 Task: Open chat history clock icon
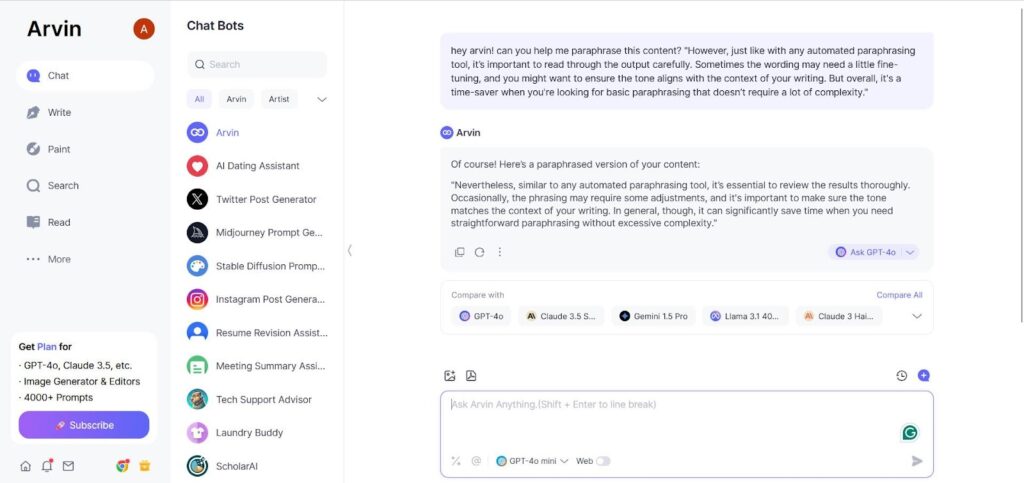tap(901, 375)
